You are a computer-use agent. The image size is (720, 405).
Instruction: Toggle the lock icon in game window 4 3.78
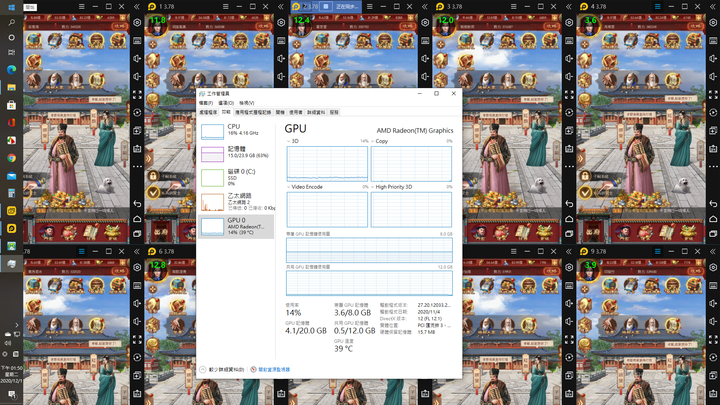point(585,175)
